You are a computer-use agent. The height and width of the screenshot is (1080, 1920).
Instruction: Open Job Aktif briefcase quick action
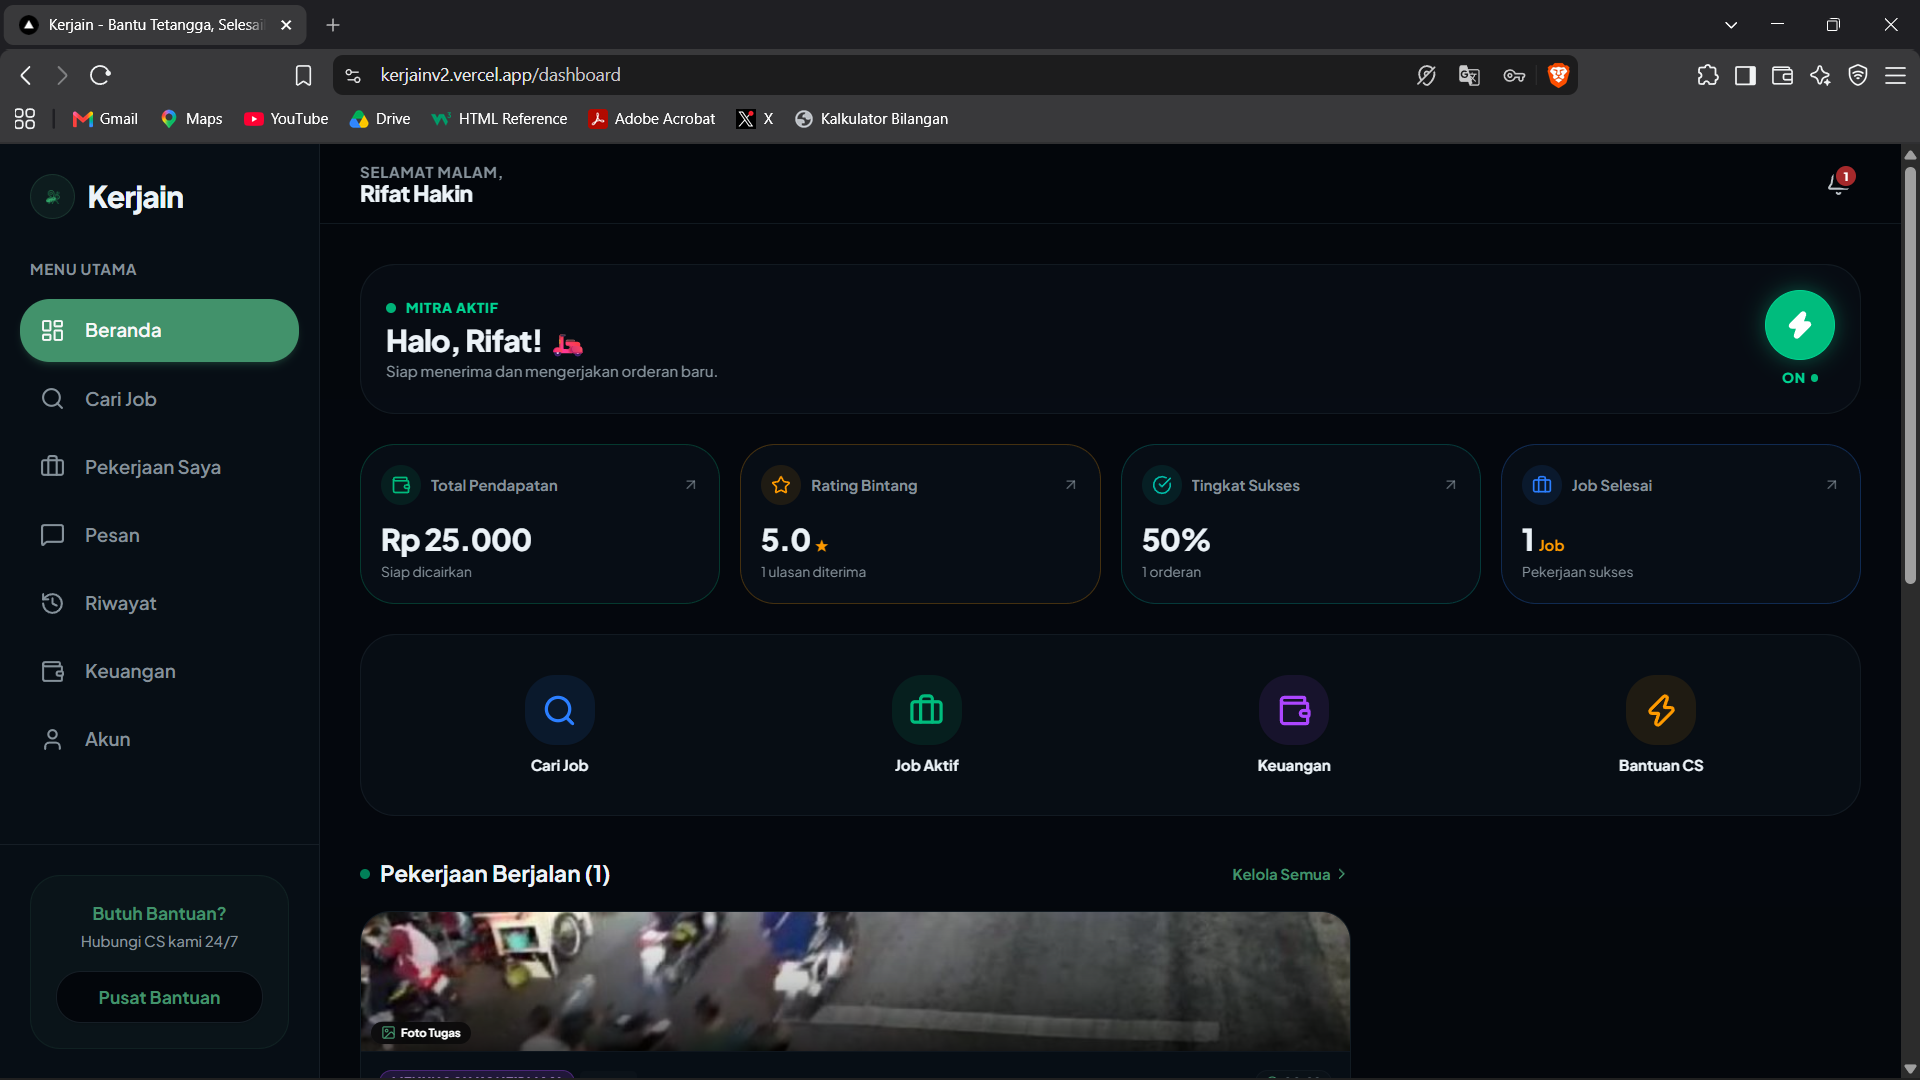pos(926,710)
